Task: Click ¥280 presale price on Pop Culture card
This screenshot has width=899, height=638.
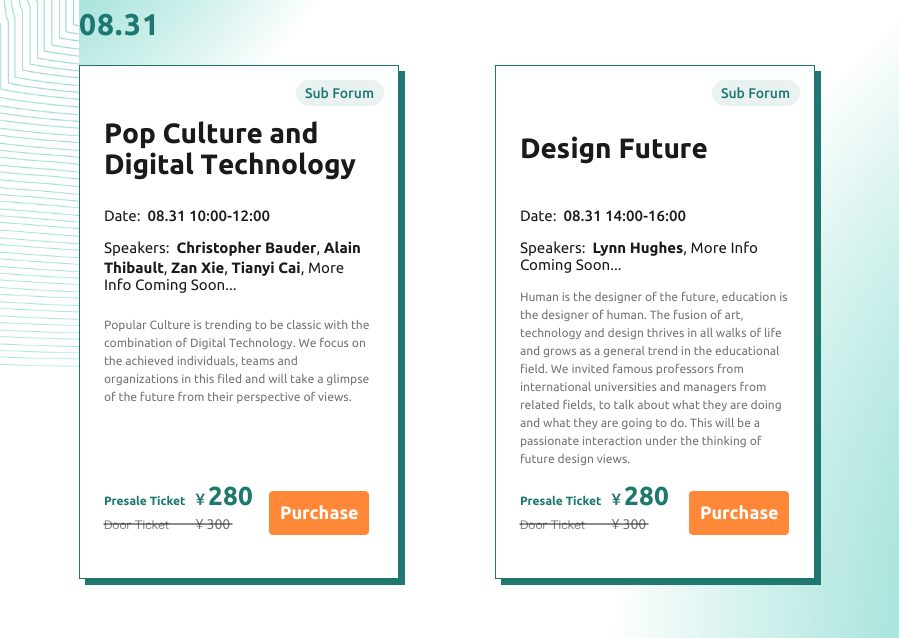Action: [x=224, y=497]
